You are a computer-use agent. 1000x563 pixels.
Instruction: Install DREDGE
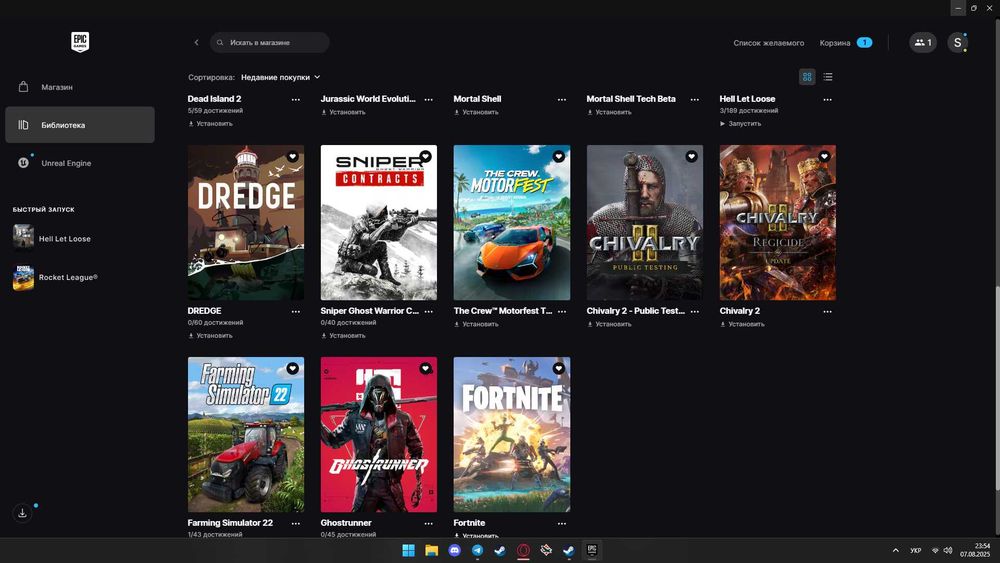[x=210, y=335]
